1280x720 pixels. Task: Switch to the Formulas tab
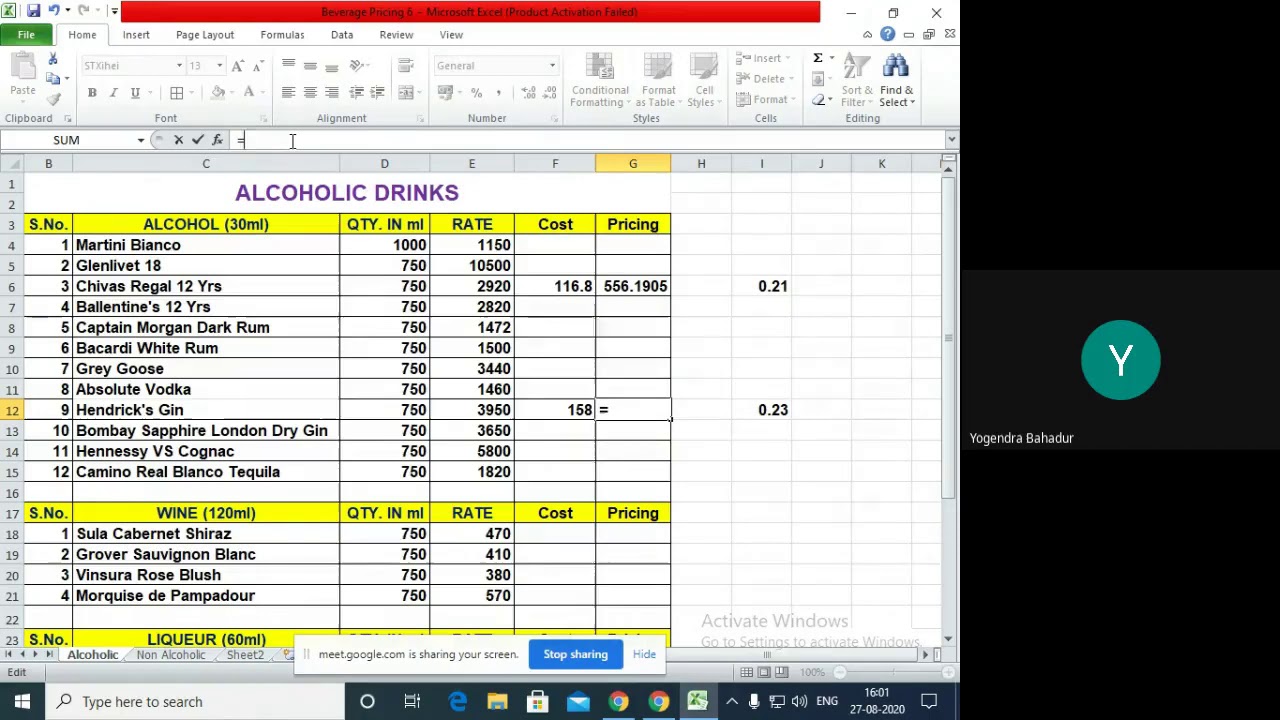(282, 35)
